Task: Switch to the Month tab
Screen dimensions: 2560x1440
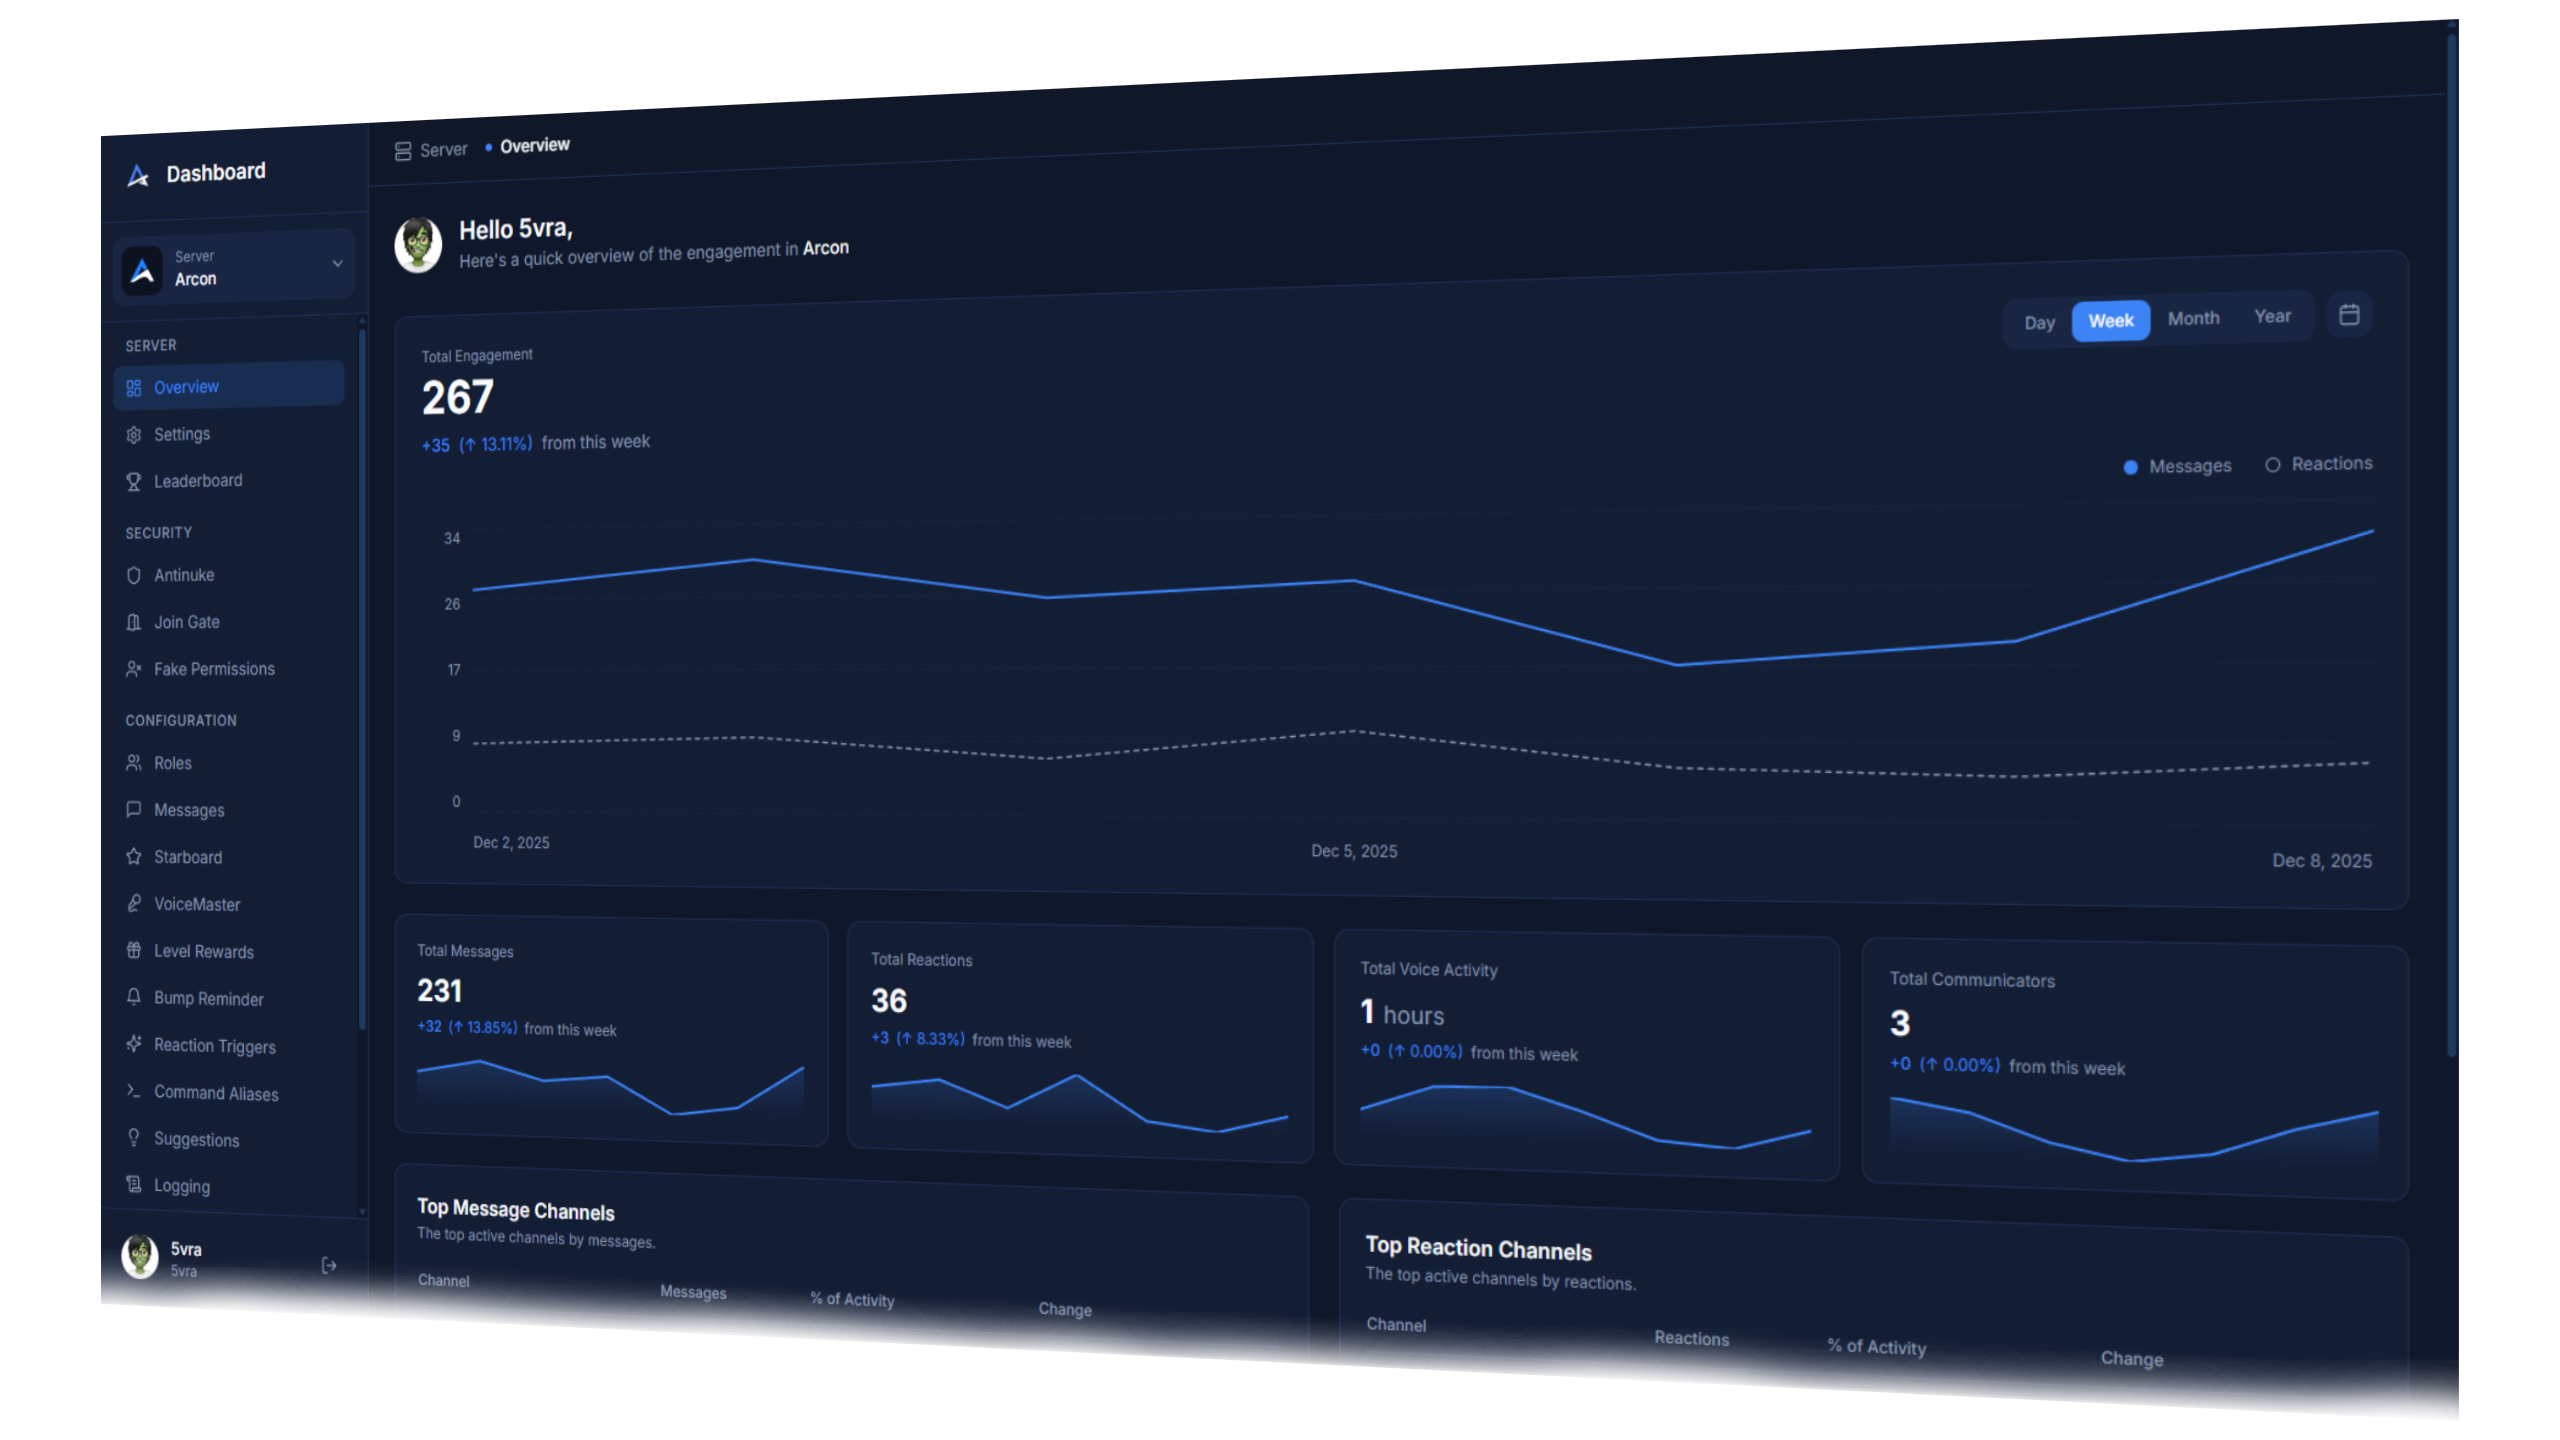Action: click(x=2193, y=319)
